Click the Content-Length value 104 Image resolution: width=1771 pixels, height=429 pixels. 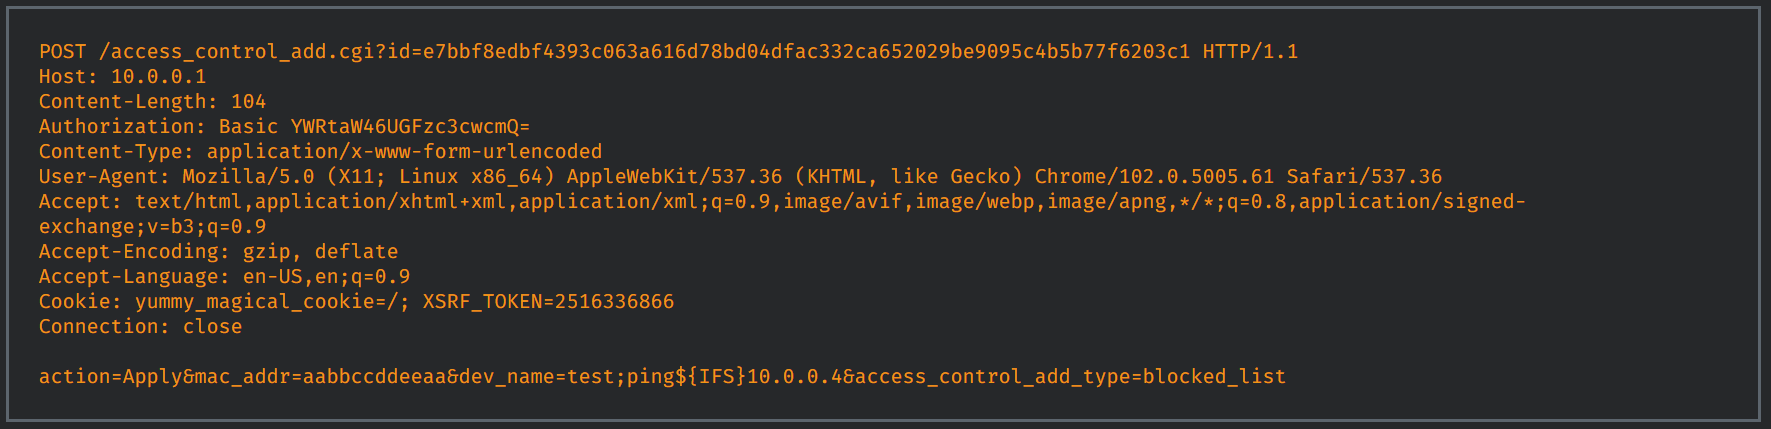click(x=248, y=102)
